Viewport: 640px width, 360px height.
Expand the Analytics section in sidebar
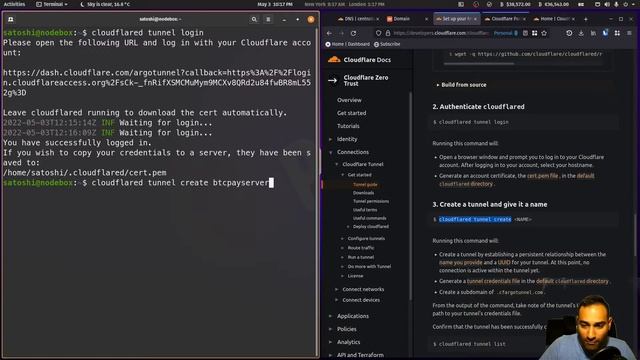(331, 342)
